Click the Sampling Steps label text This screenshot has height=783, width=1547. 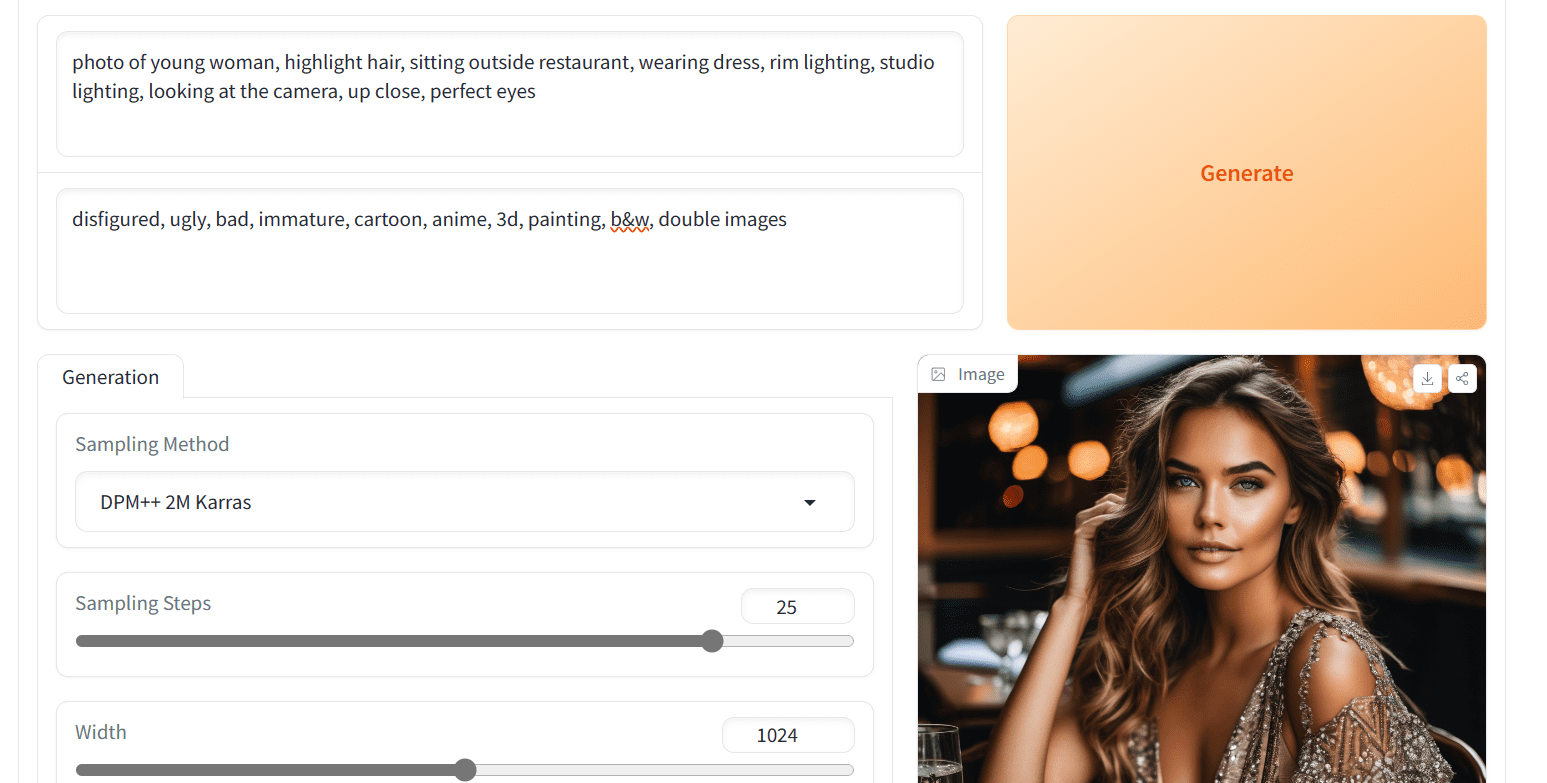[x=143, y=603]
